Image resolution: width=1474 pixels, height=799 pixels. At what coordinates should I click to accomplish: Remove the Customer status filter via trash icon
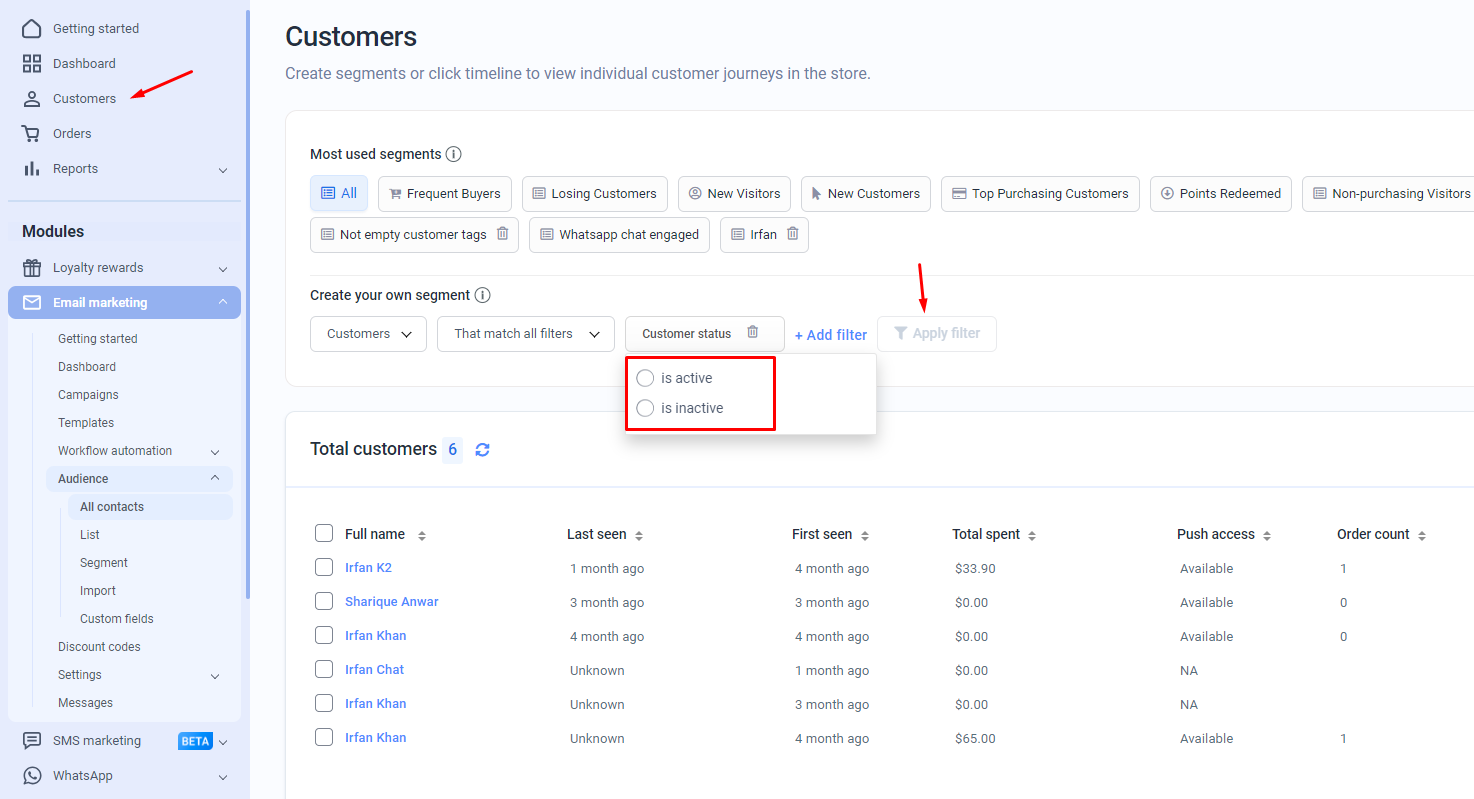[x=753, y=333]
